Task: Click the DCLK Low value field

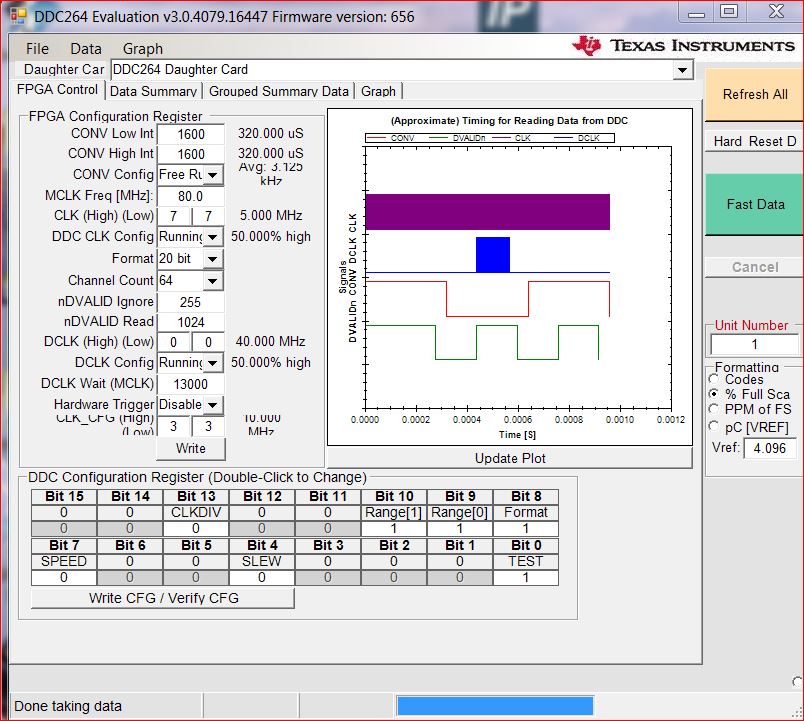Action: click(208, 342)
